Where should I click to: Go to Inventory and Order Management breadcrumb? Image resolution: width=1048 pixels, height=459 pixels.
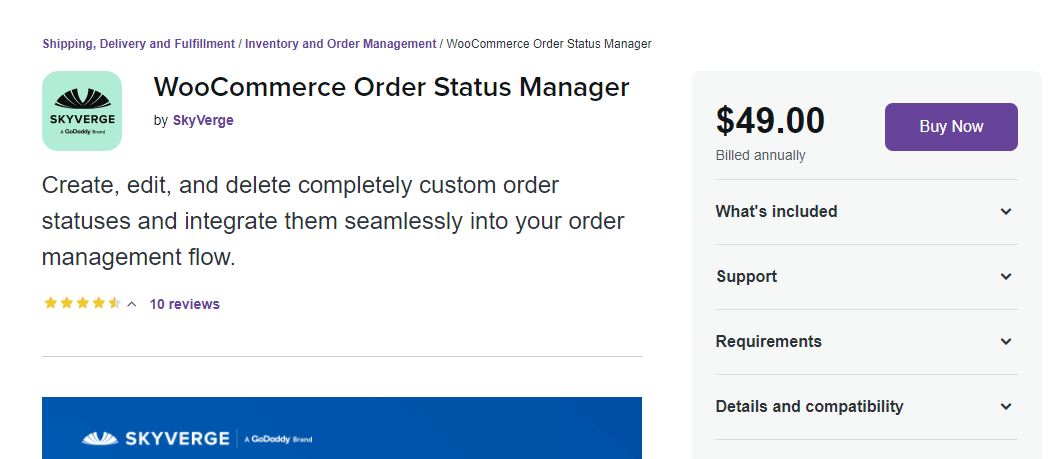tap(340, 44)
